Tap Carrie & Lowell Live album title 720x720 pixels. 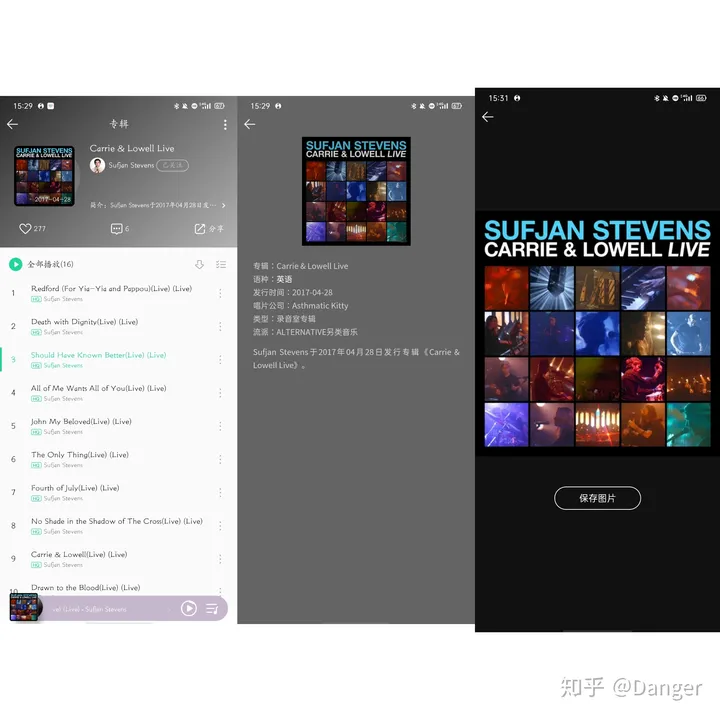(x=132, y=148)
